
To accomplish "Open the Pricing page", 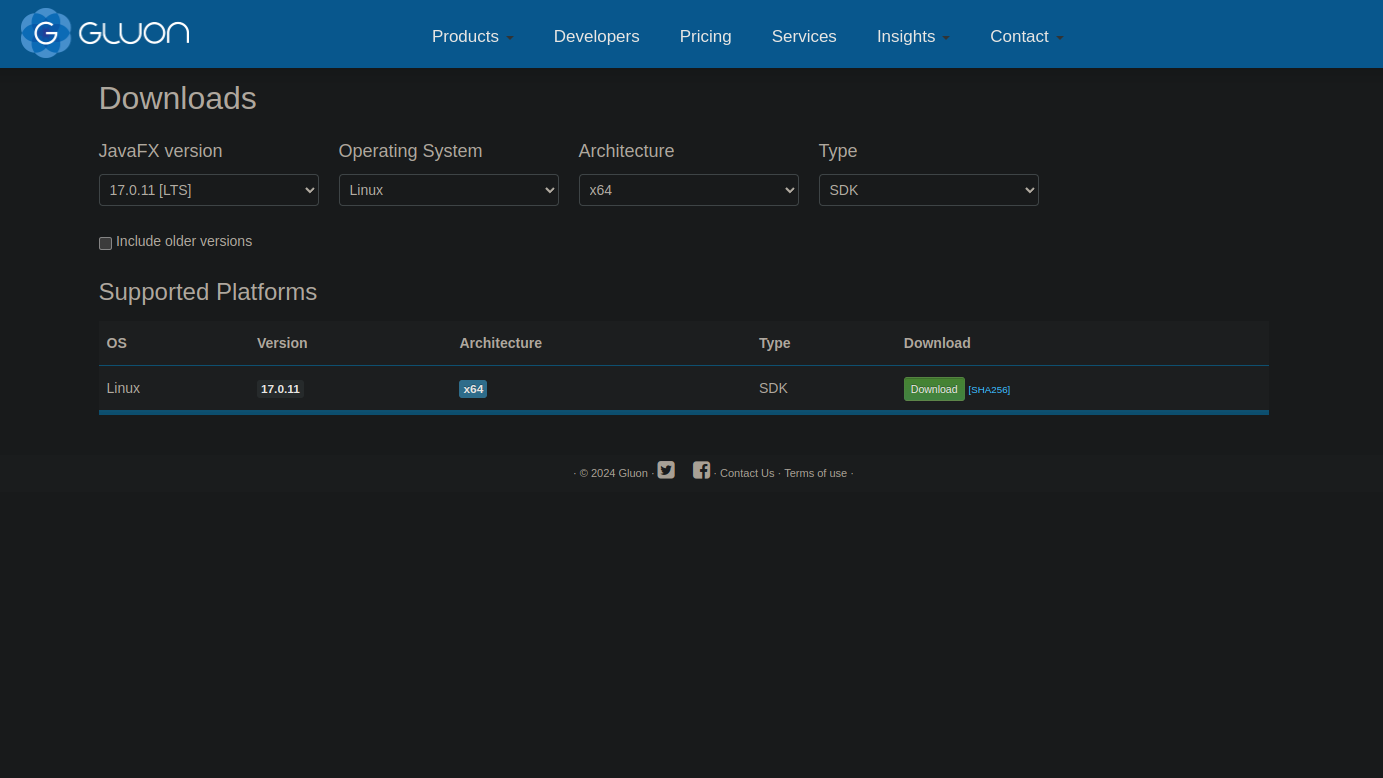I will click(x=705, y=36).
